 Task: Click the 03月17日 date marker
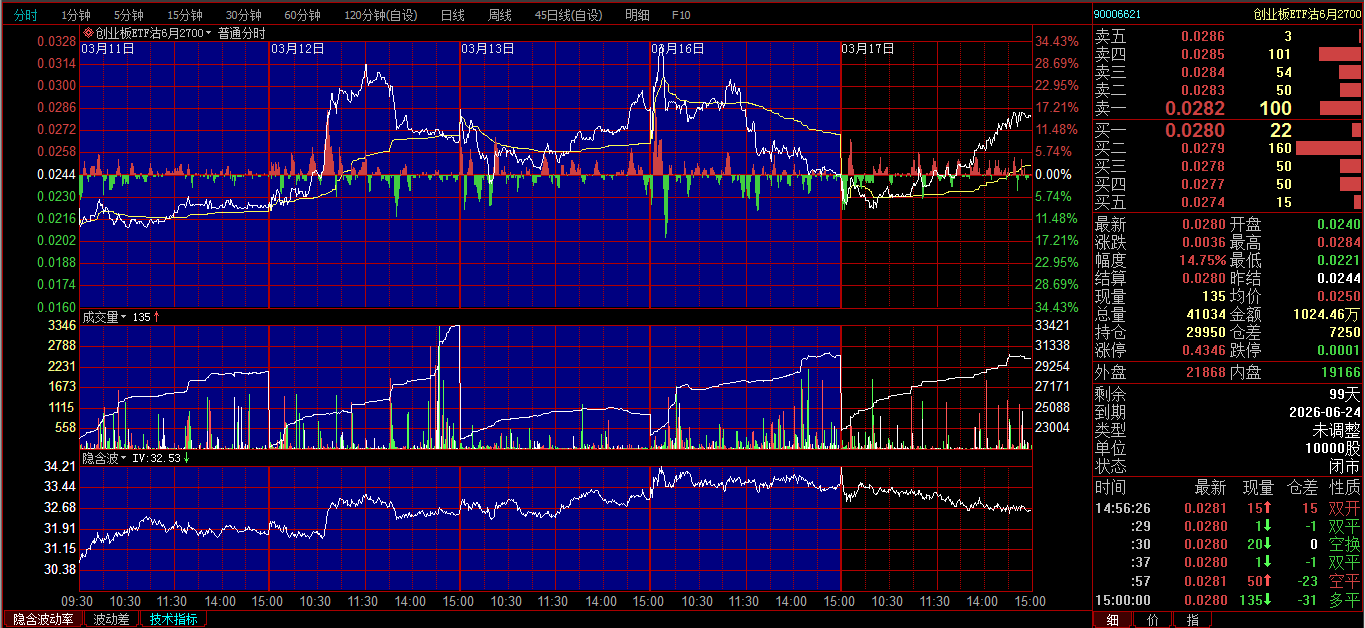tap(868, 48)
